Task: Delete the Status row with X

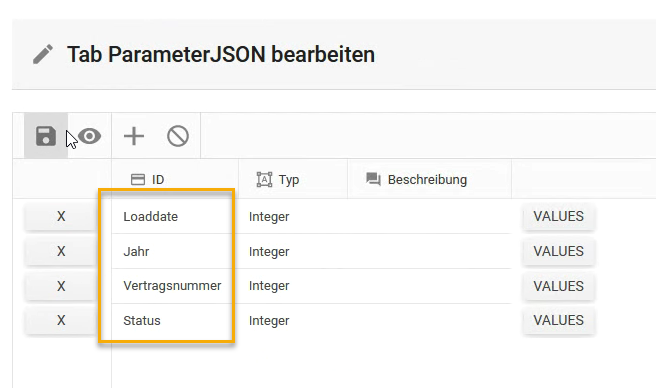Action: [x=61, y=320]
